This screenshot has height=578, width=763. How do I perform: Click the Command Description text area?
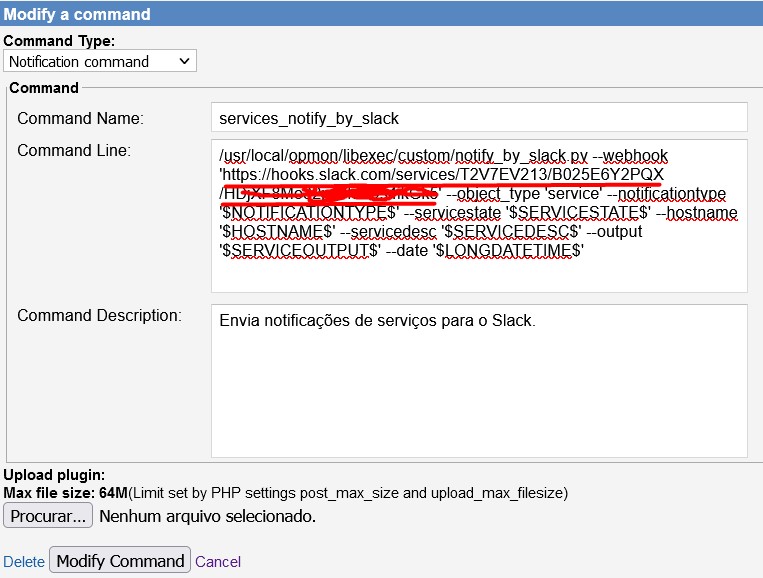click(x=479, y=381)
